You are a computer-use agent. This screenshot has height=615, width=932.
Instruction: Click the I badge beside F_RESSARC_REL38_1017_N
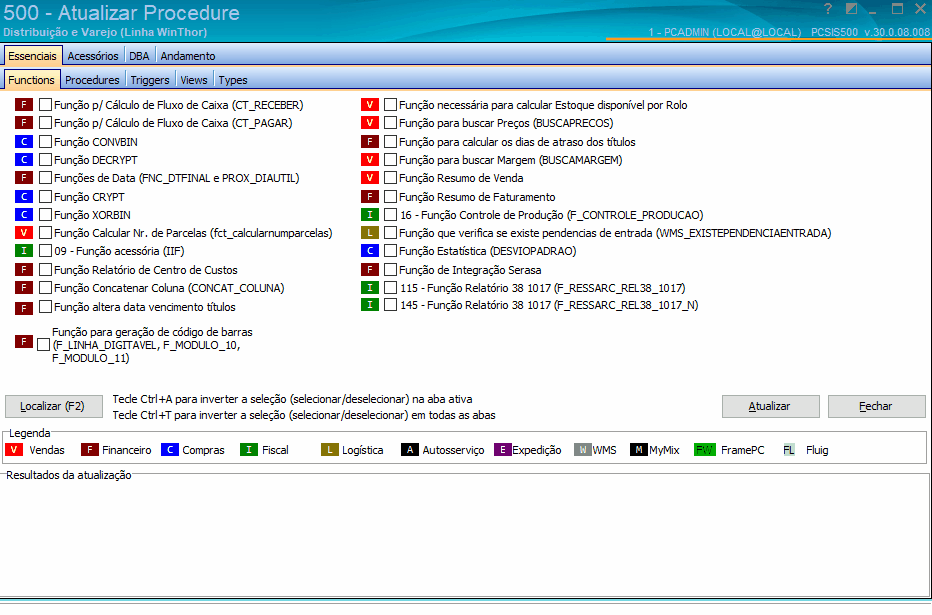(370, 305)
